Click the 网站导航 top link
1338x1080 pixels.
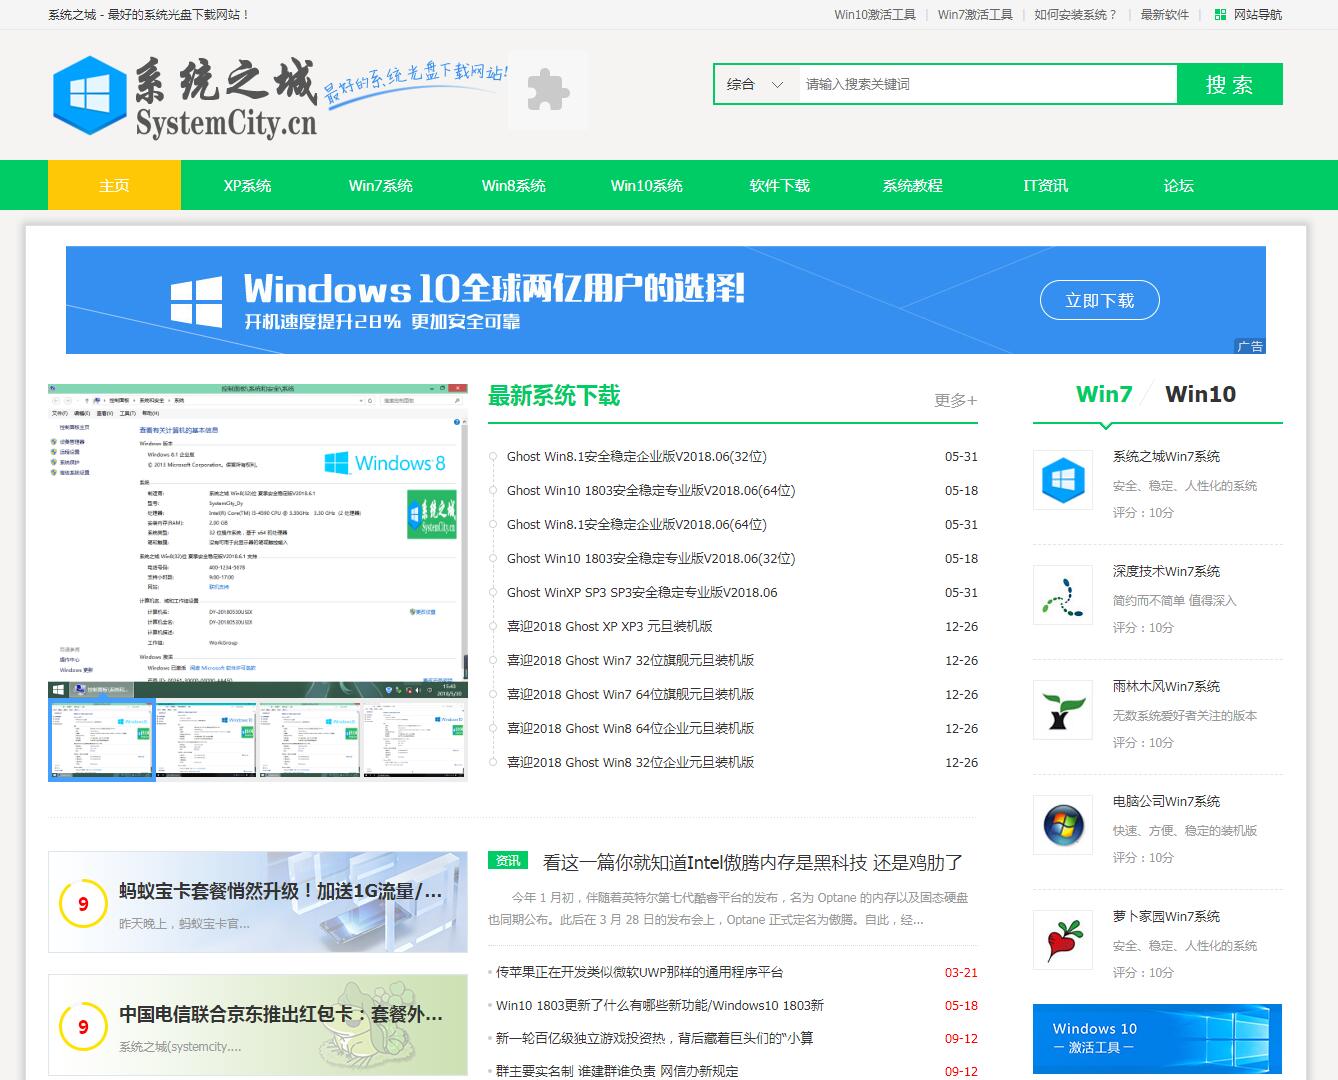pyautogui.click(x=1258, y=14)
